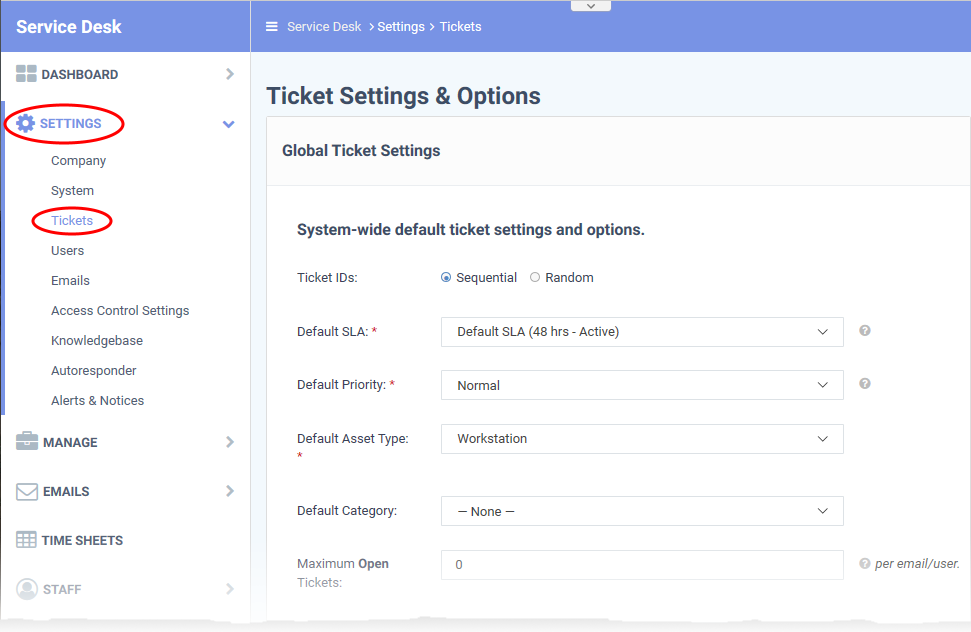Click the hamburger menu icon in header
Image resolution: width=971 pixels, height=632 pixels.
click(x=271, y=27)
